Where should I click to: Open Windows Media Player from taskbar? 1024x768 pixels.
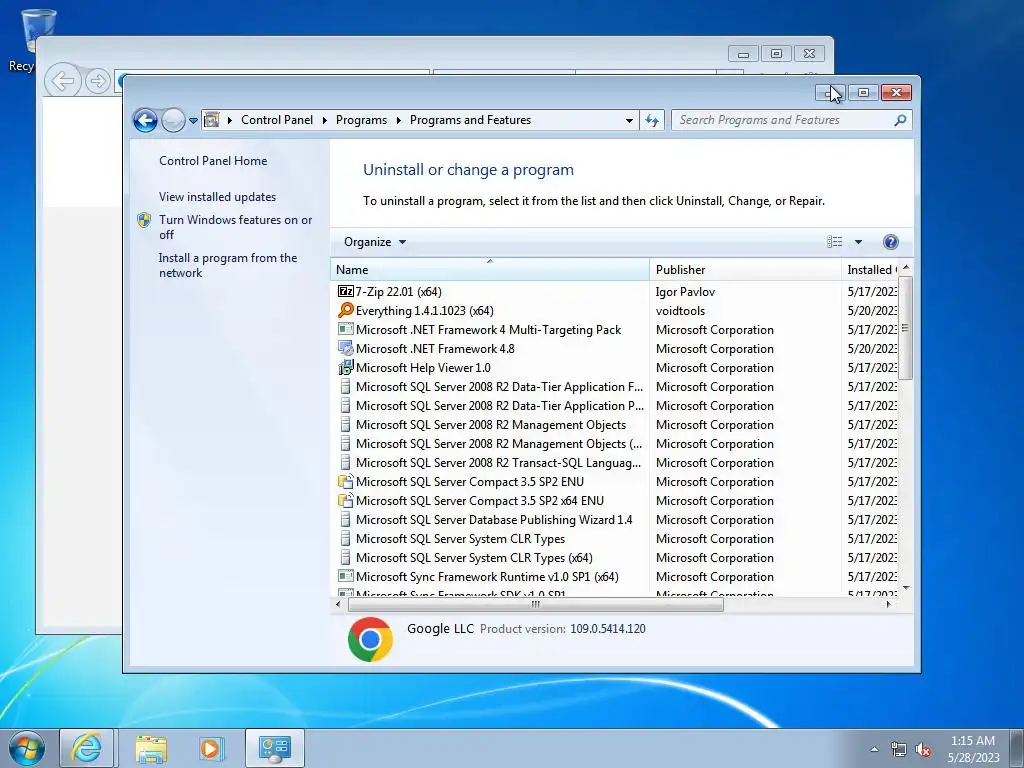point(210,748)
